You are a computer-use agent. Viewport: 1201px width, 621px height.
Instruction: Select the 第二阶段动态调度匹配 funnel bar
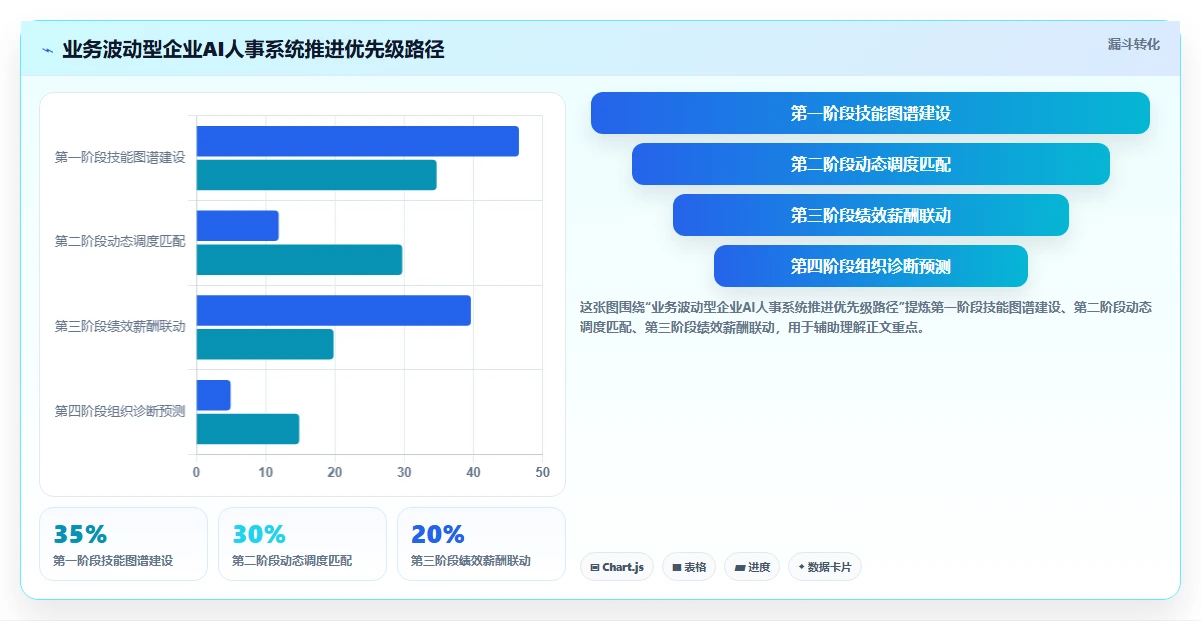870,164
